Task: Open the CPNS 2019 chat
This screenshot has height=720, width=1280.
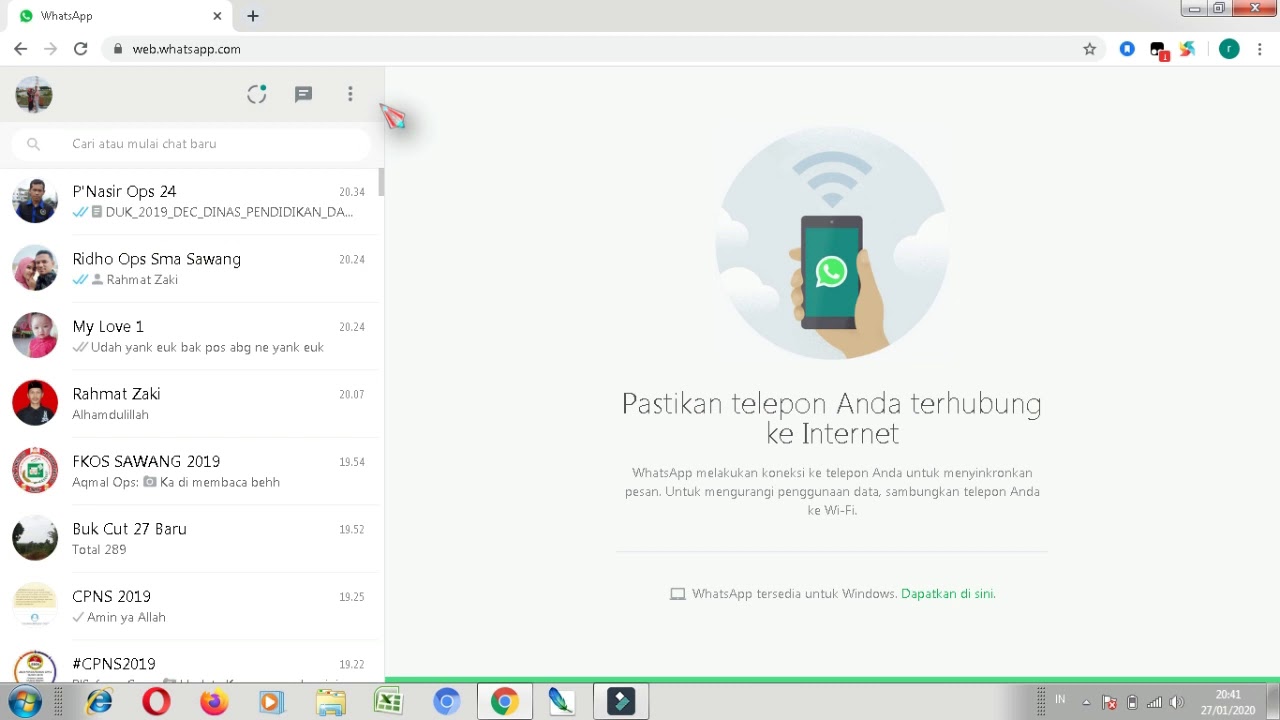Action: (x=190, y=606)
